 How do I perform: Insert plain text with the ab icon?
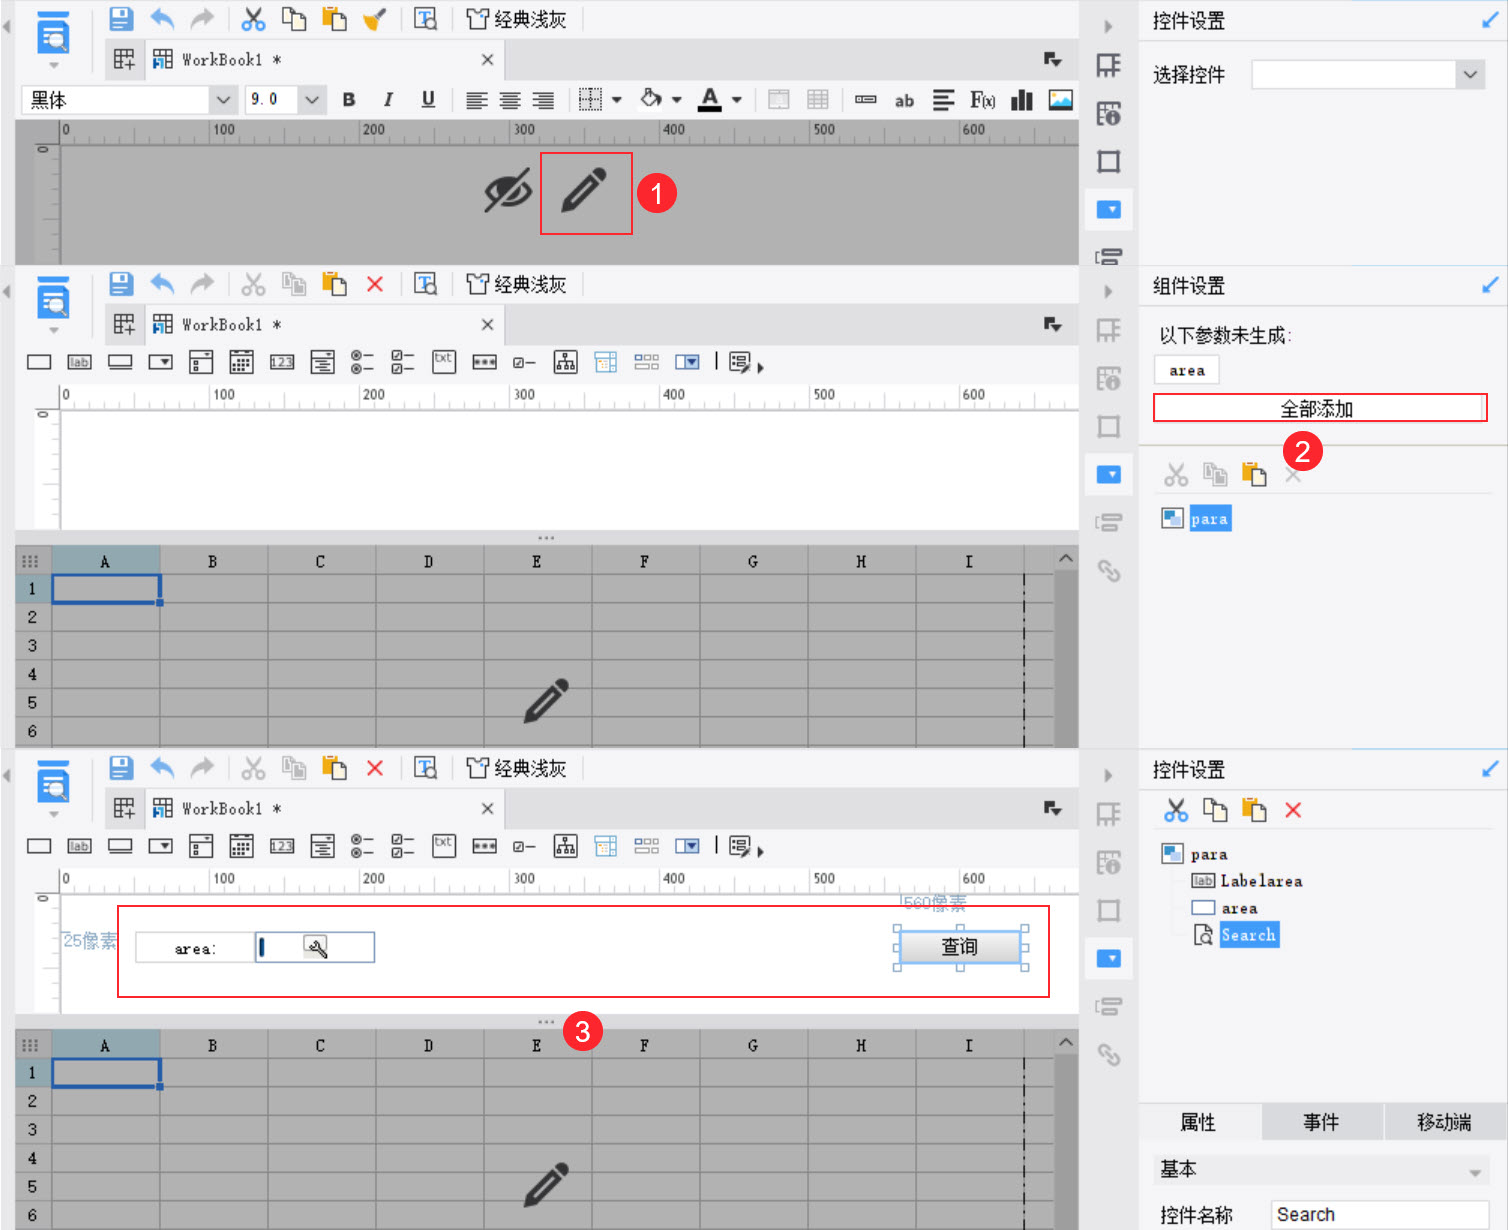tap(904, 100)
